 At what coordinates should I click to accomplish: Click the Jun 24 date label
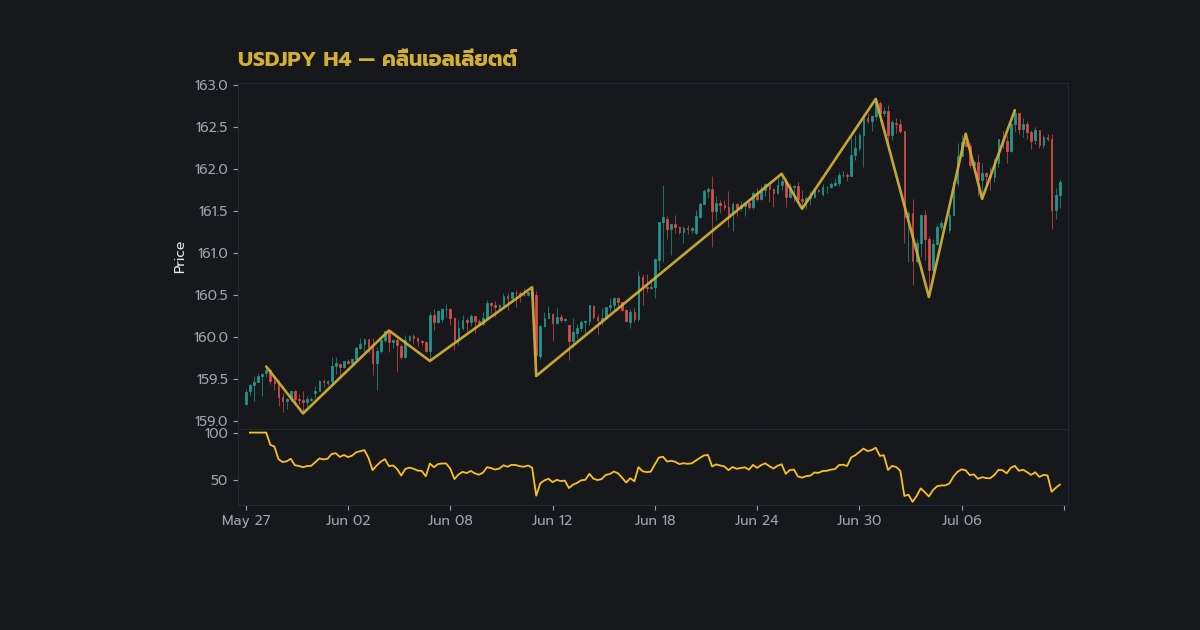click(x=756, y=520)
